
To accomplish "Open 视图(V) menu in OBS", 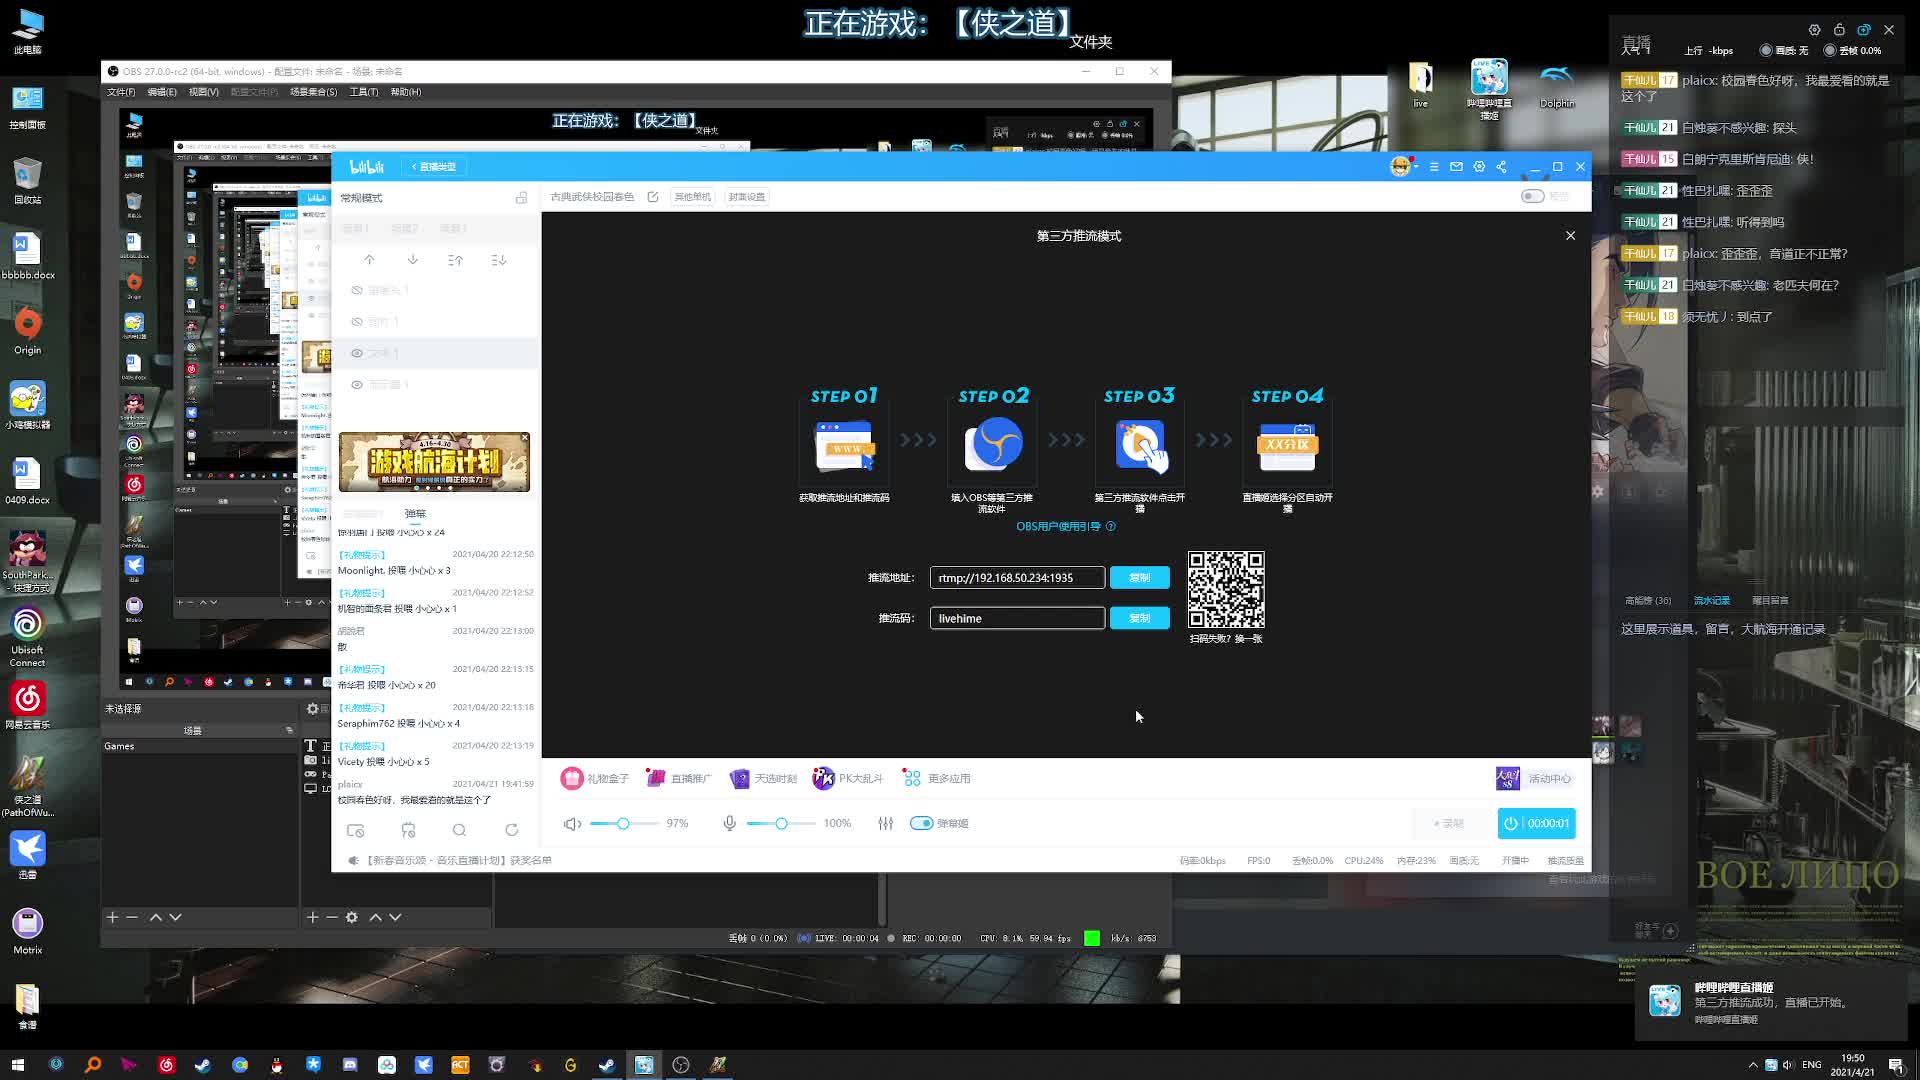I will coord(203,92).
